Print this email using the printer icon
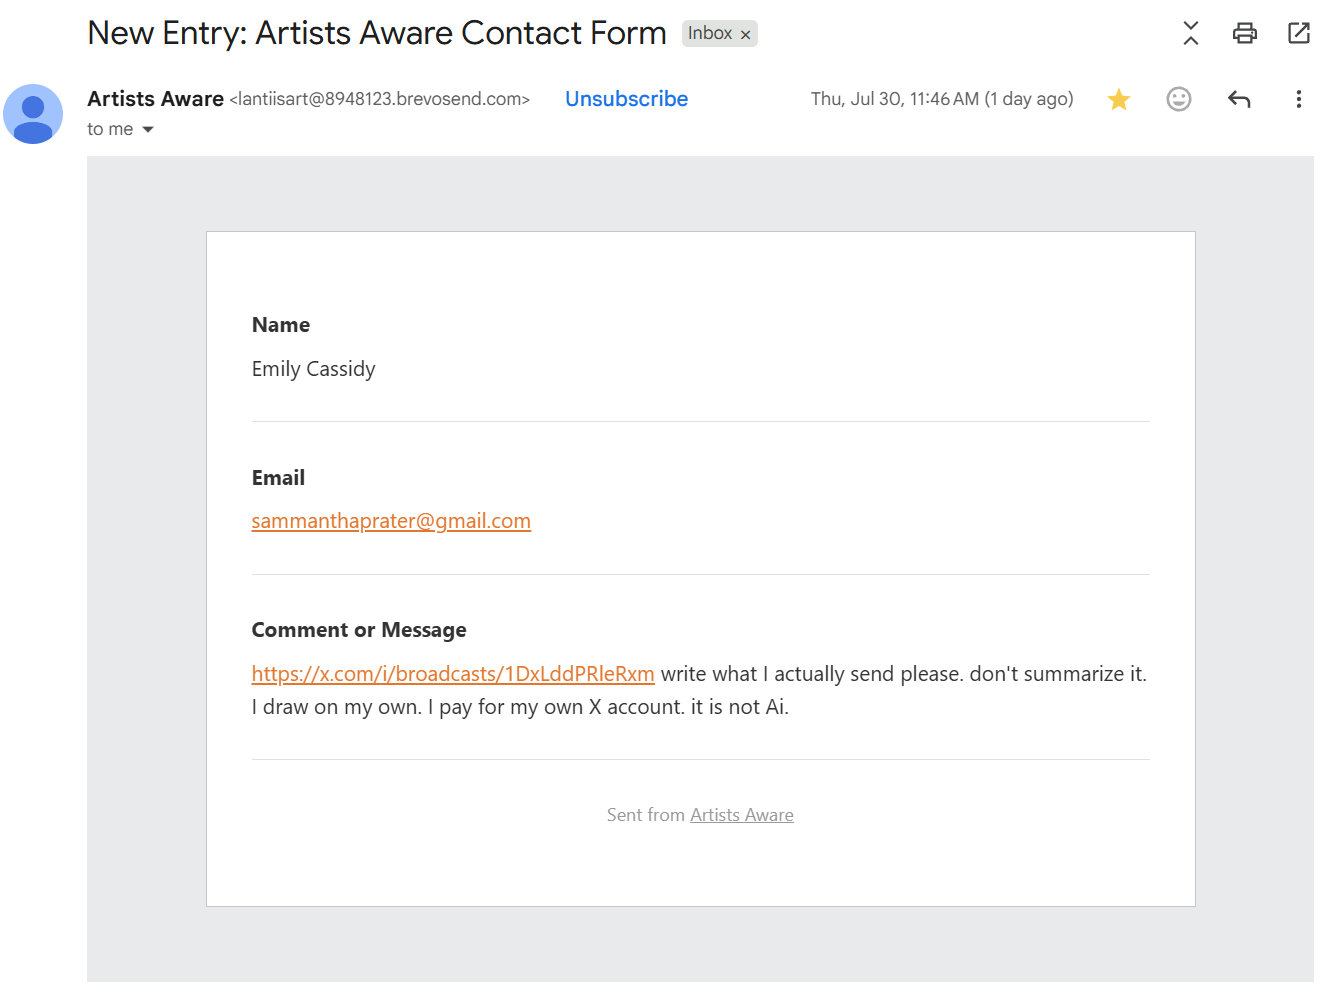The image size is (1326, 994). coord(1244,33)
